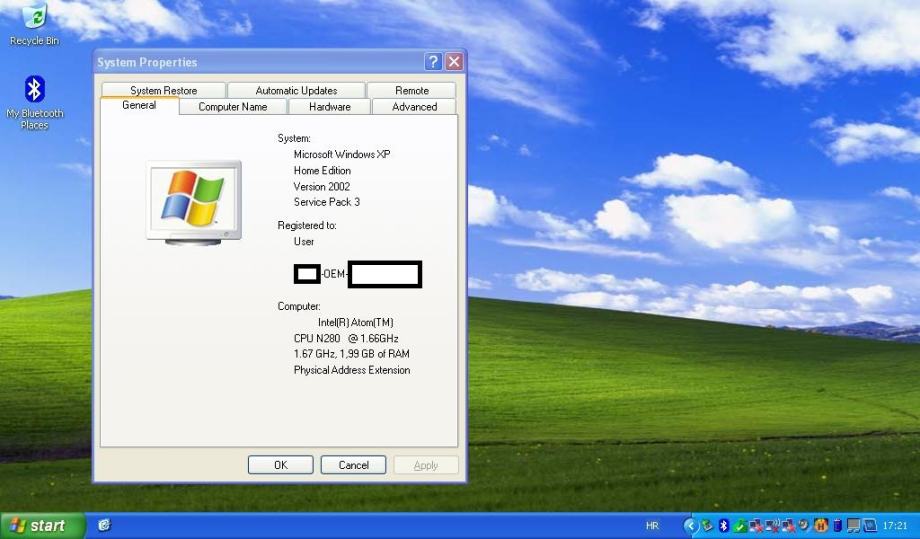Expand hidden system tray icons arrow
Screen dimensions: 920x539
click(691, 526)
